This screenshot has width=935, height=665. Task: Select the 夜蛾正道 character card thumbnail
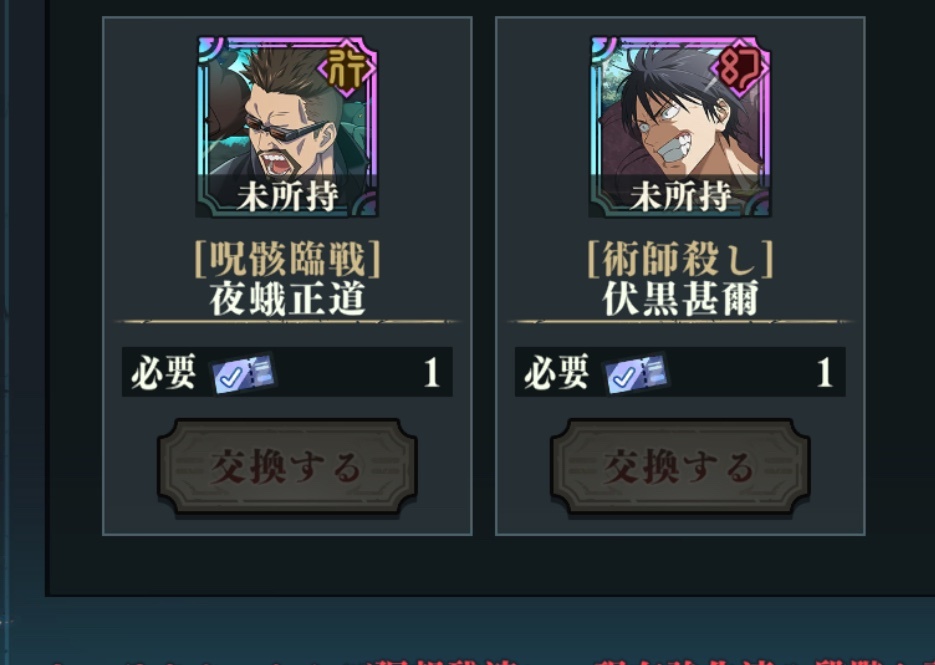point(287,126)
